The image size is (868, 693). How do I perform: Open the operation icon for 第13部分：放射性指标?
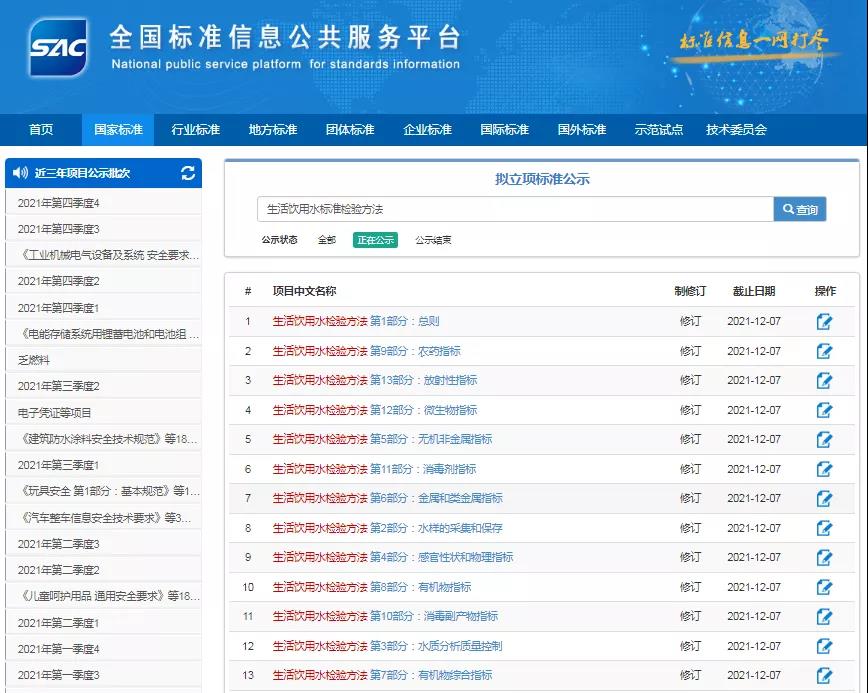[824, 380]
